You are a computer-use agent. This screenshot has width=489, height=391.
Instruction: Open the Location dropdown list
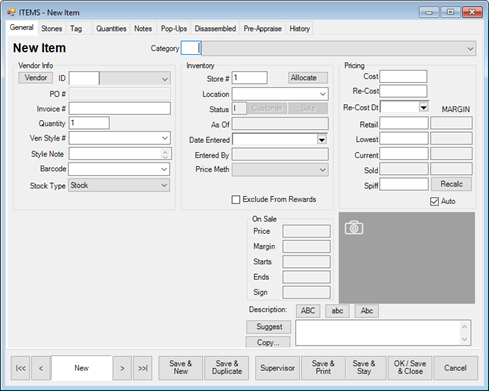[x=323, y=94]
